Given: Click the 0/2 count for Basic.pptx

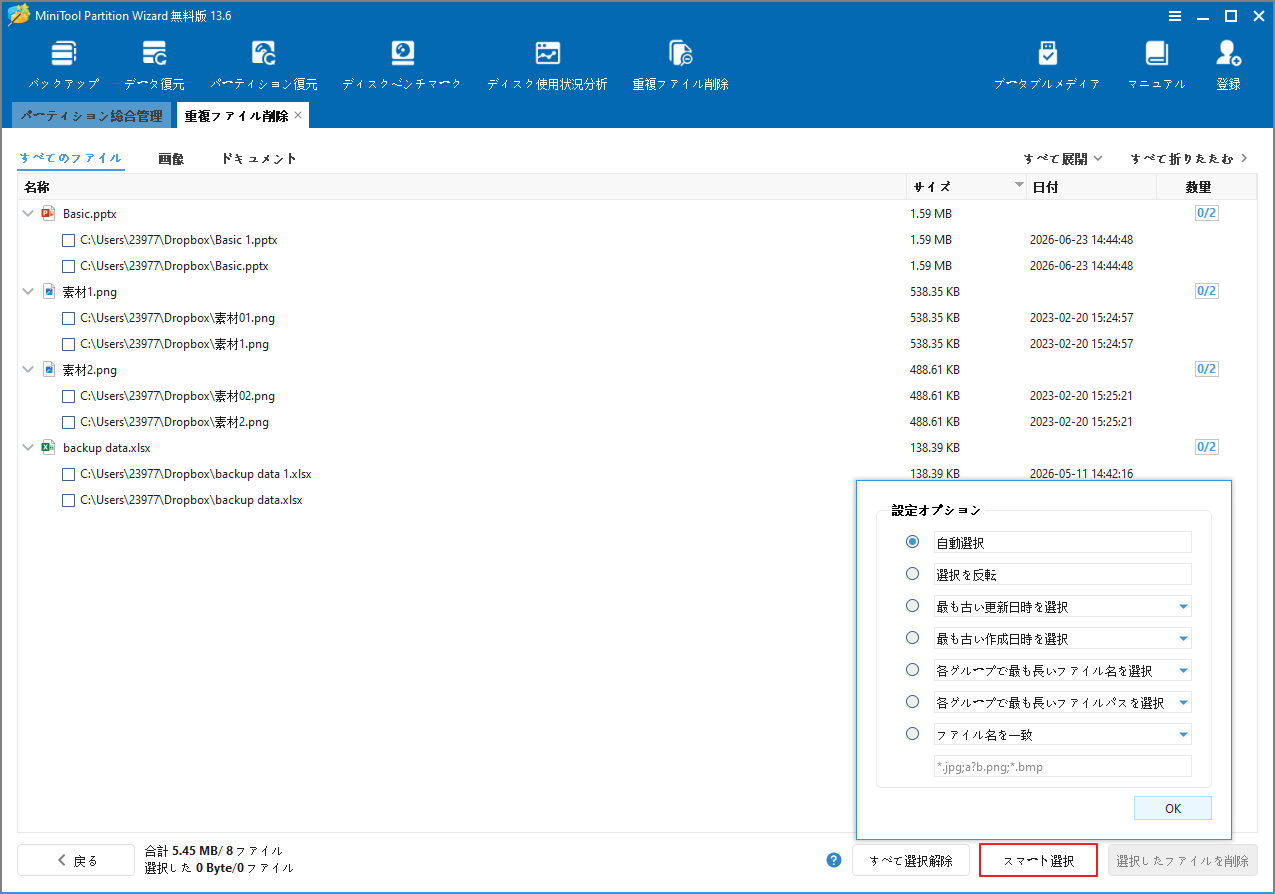Looking at the screenshot, I should 1206,213.
